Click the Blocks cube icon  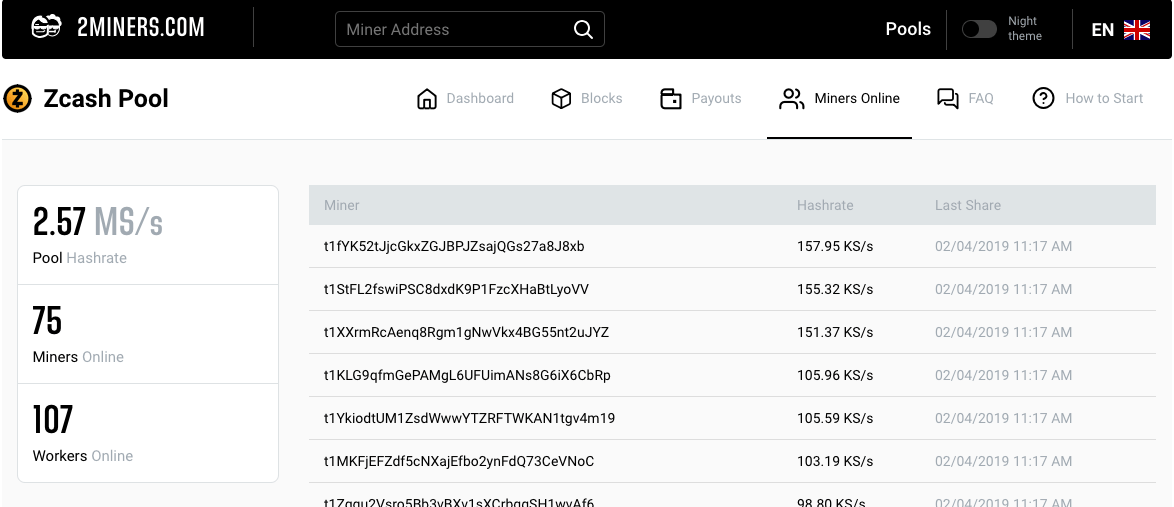pos(561,99)
